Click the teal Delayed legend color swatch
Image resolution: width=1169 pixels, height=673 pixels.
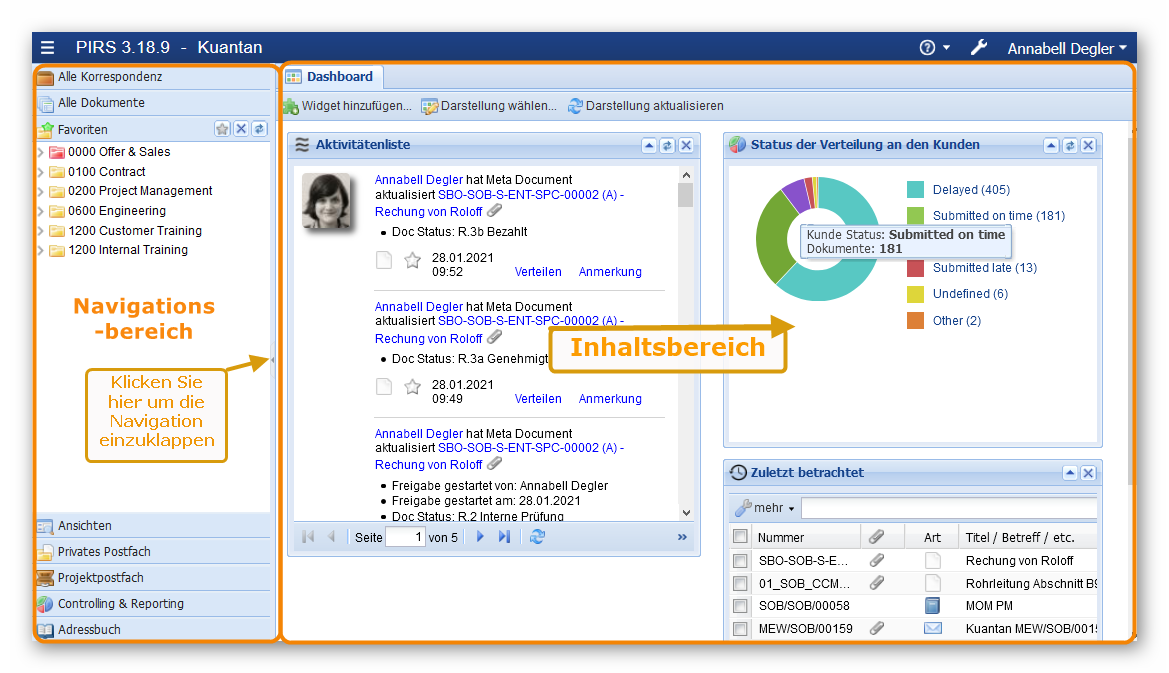click(x=915, y=190)
